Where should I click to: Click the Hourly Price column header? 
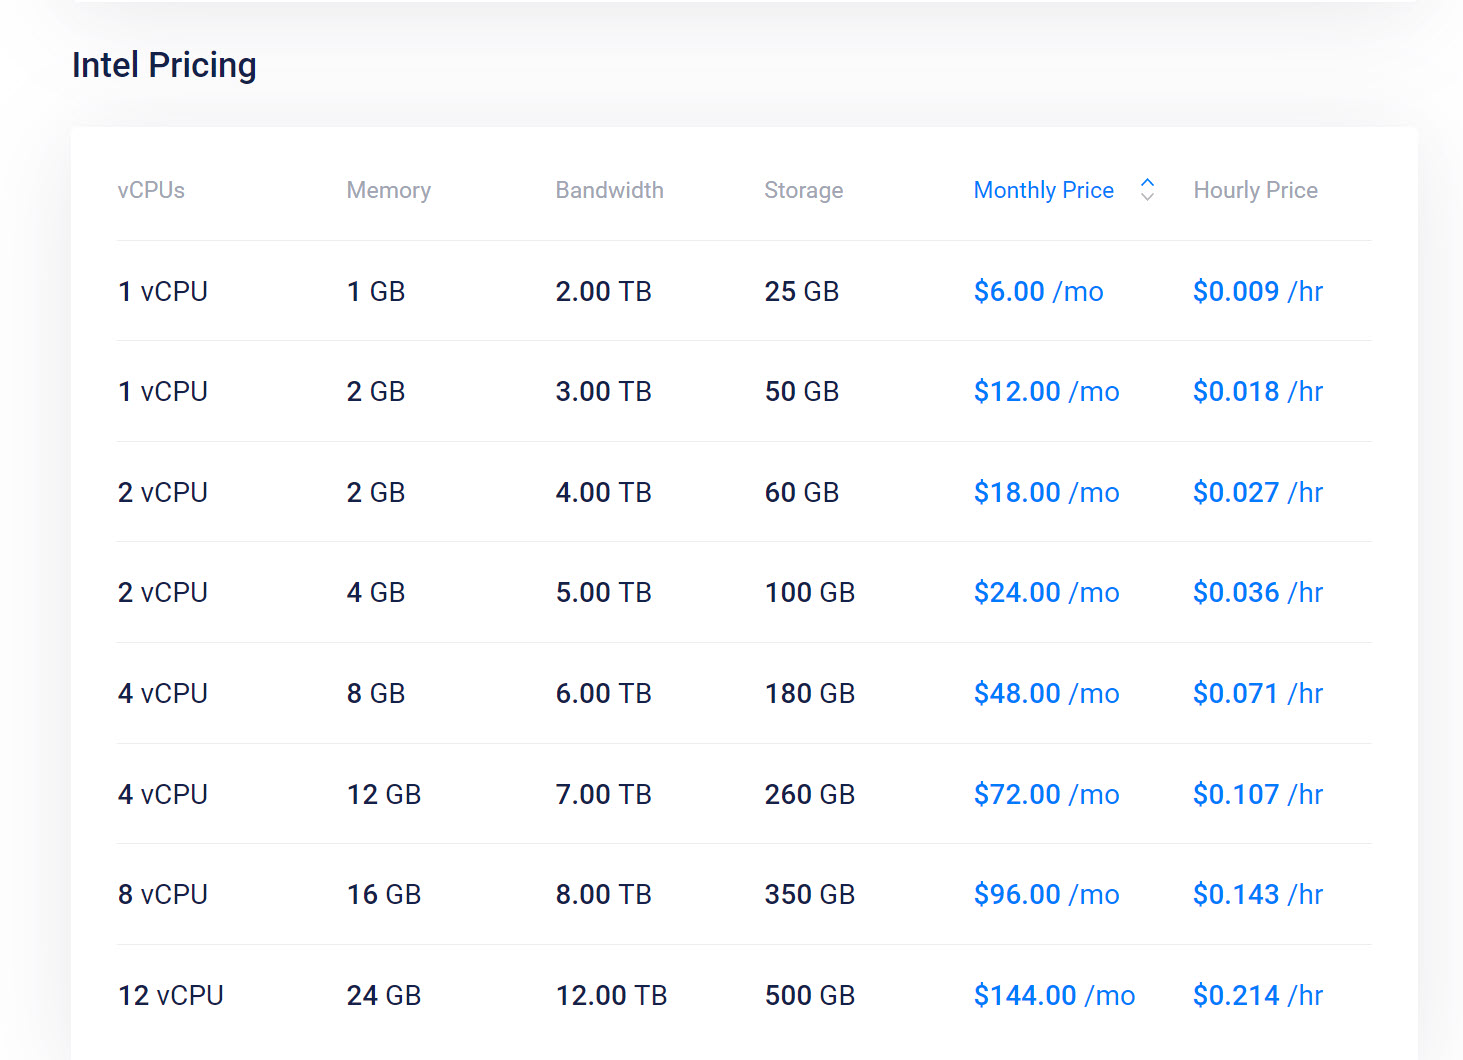[x=1255, y=190]
